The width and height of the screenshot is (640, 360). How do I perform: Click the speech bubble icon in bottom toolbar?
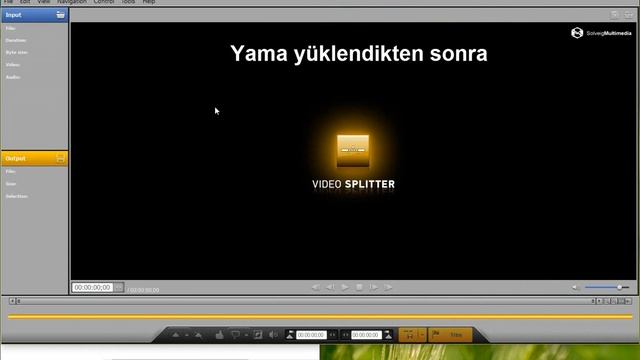(236, 335)
